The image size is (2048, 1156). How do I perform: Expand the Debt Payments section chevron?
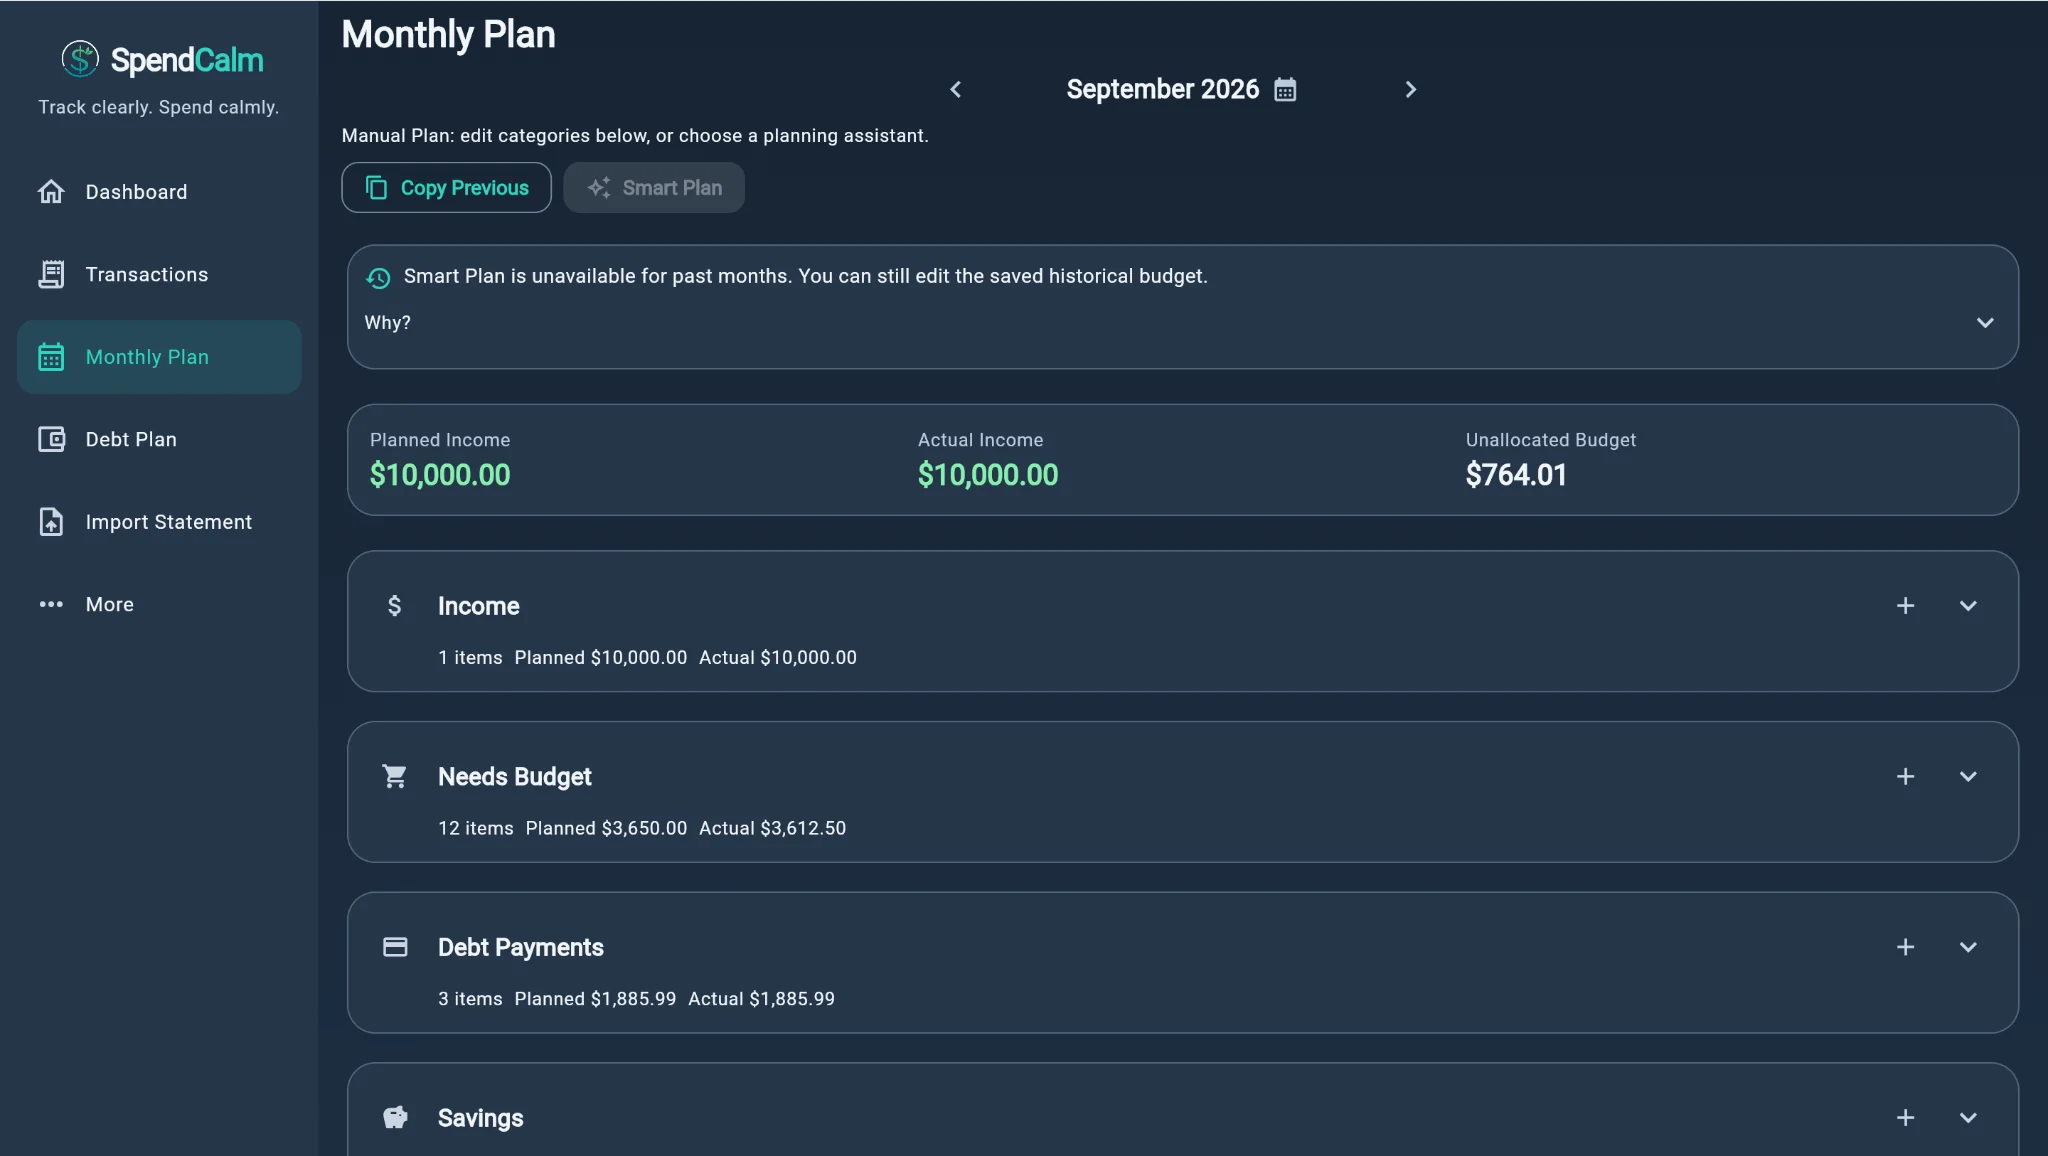point(1968,947)
